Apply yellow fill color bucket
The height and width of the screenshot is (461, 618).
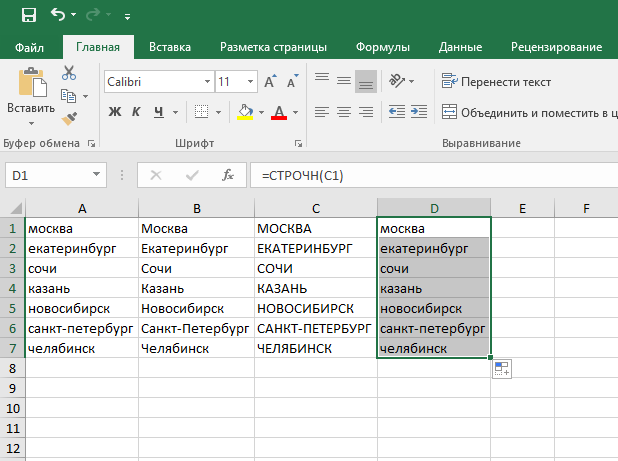245,112
